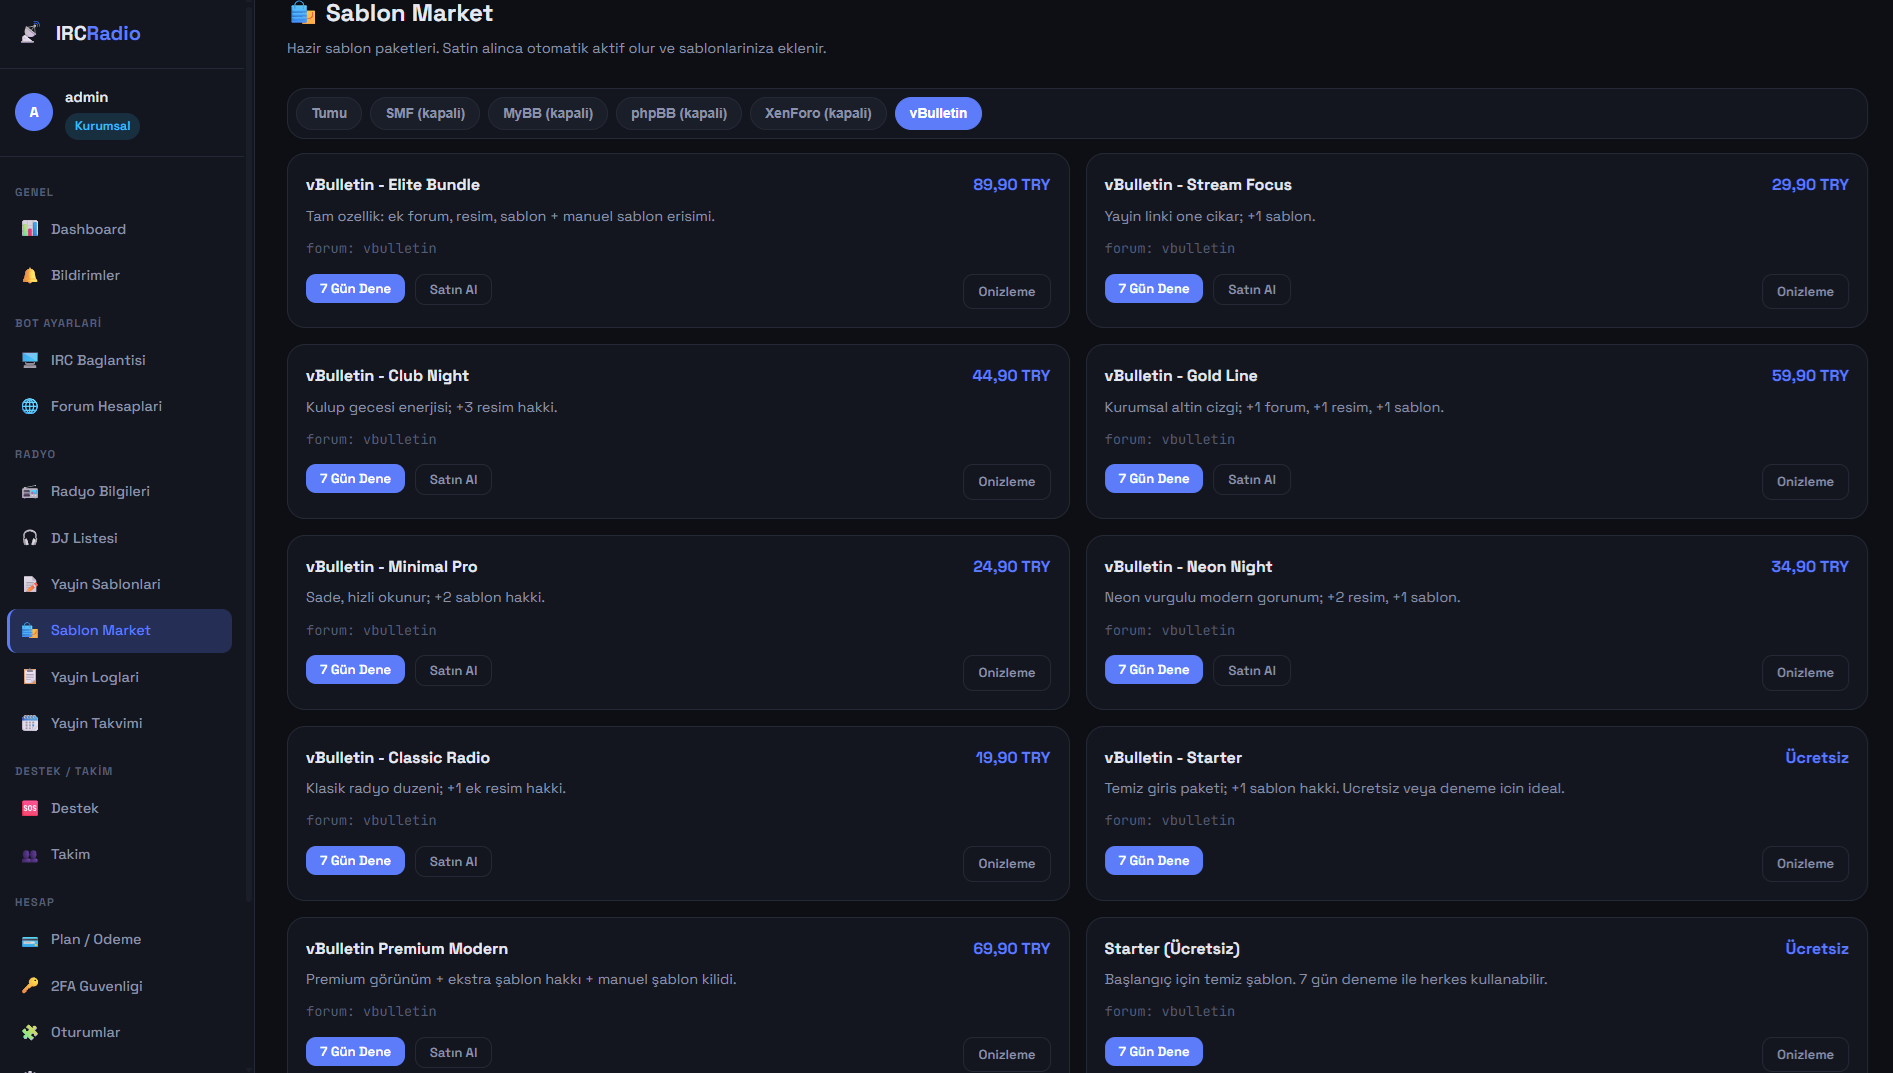Screen dimensions: 1893x1073
Task: Click the 2FA Guvenligi key icon
Action: pos(30,986)
